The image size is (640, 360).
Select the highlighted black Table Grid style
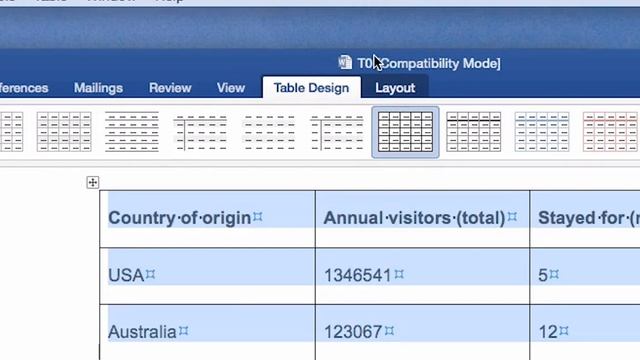[x=405, y=132]
